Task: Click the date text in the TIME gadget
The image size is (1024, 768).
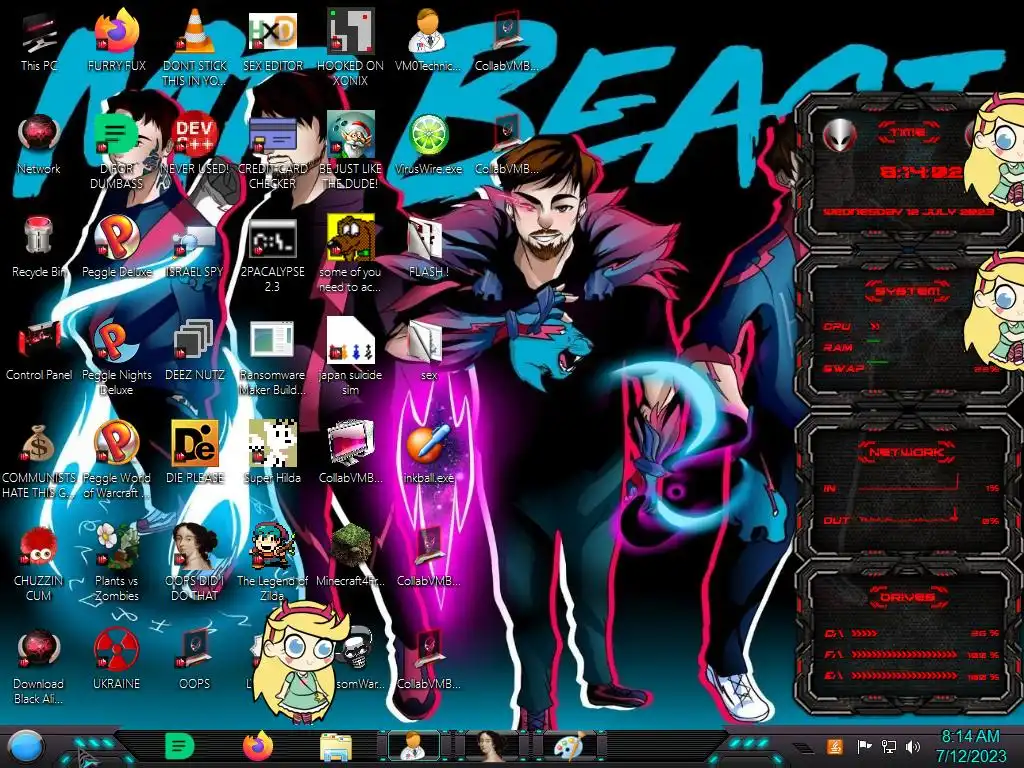Action: tap(908, 212)
